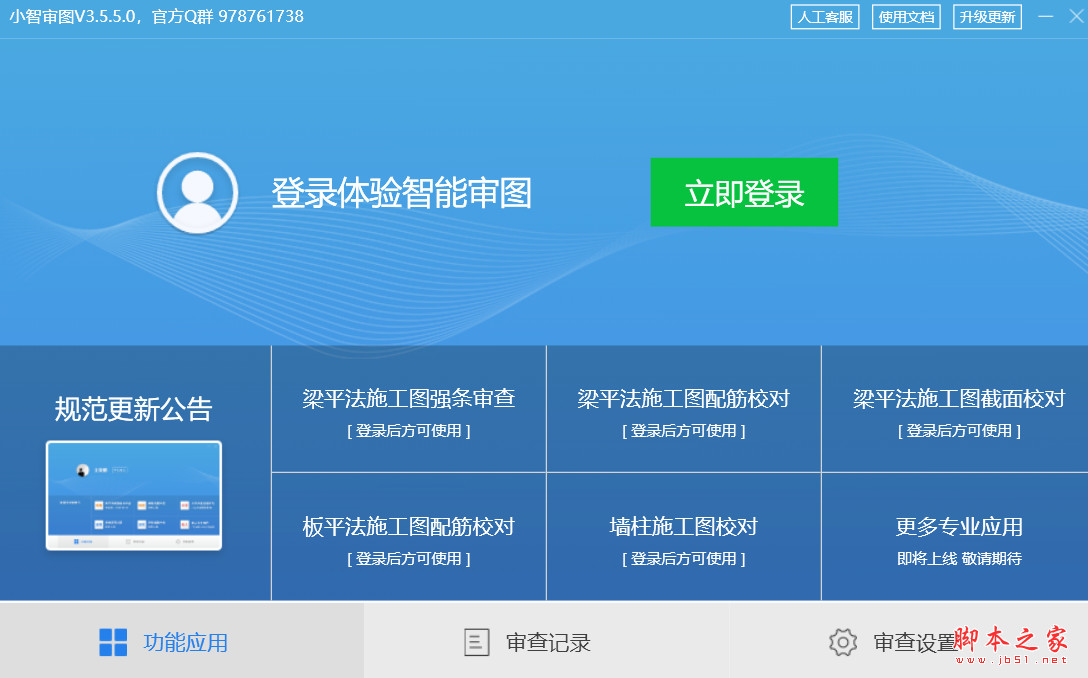This screenshot has width=1088, height=678.
Task: Open the gear icon next to 审查设置
Action: coord(843,642)
